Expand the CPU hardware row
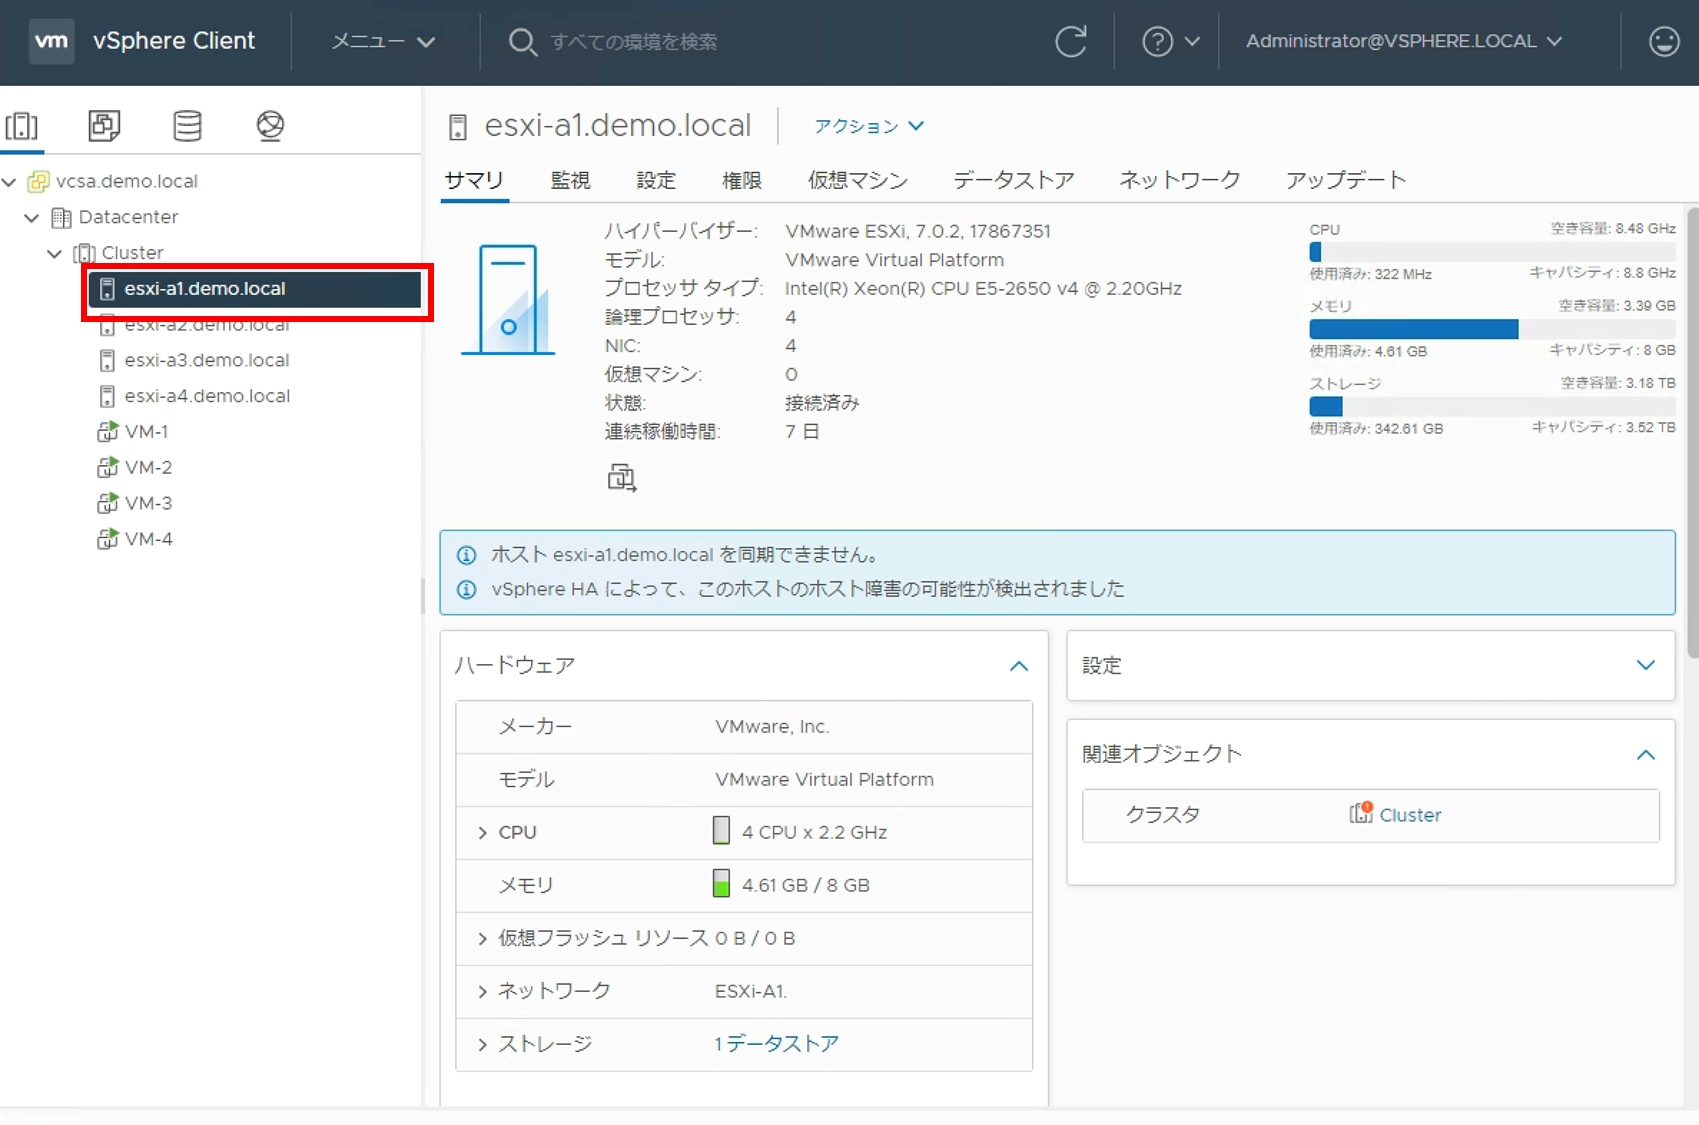This screenshot has width=1699, height=1125. click(x=482, y=833)
